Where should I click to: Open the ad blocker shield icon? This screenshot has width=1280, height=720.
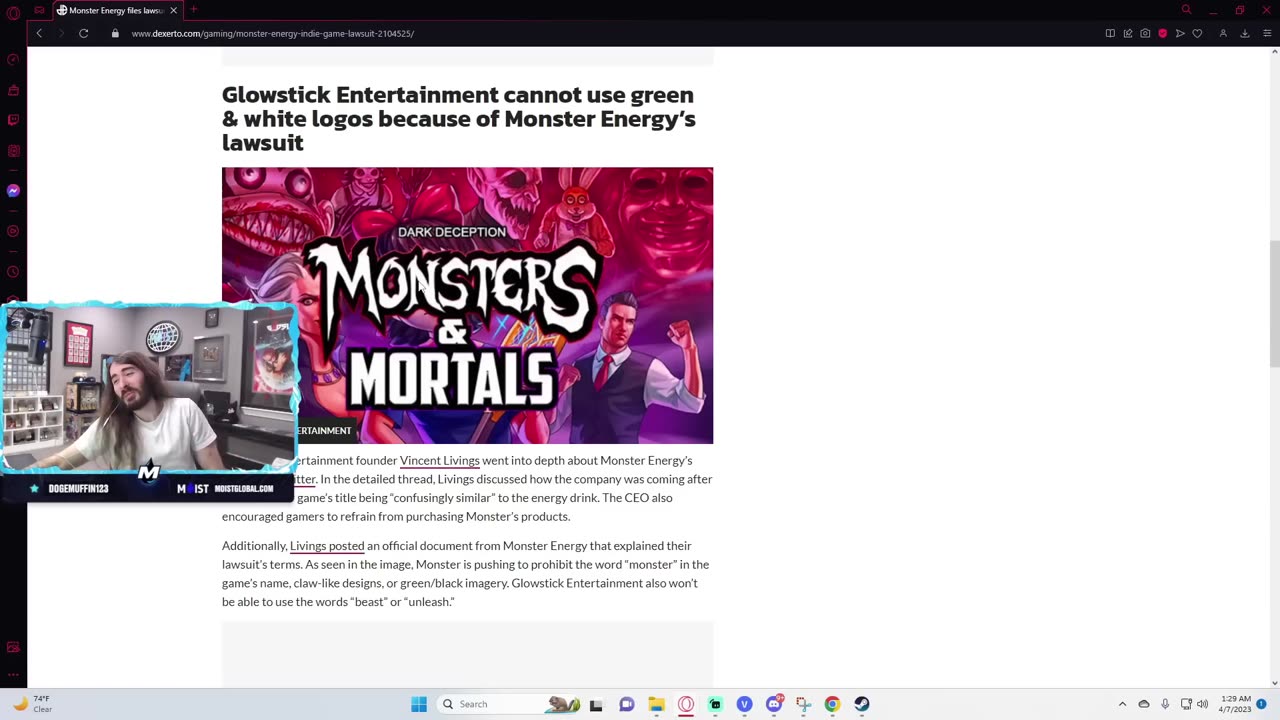[x=1162, y=33]
